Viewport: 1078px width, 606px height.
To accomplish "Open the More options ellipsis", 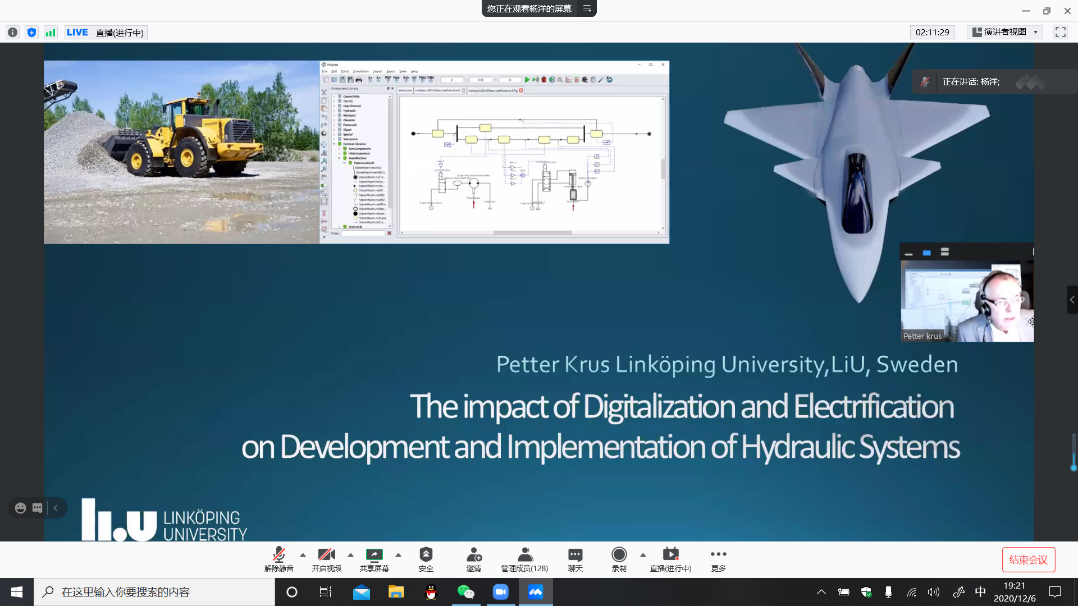I will point(718,556).
